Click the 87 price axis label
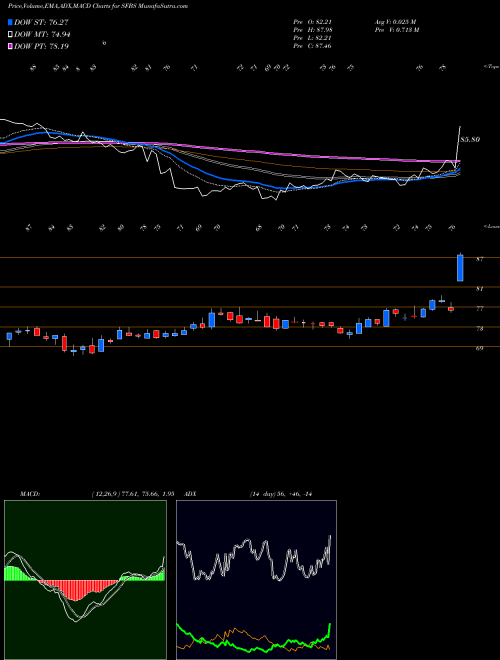The height and width of the screenshot is (660, 500). [x=479, y=259]
